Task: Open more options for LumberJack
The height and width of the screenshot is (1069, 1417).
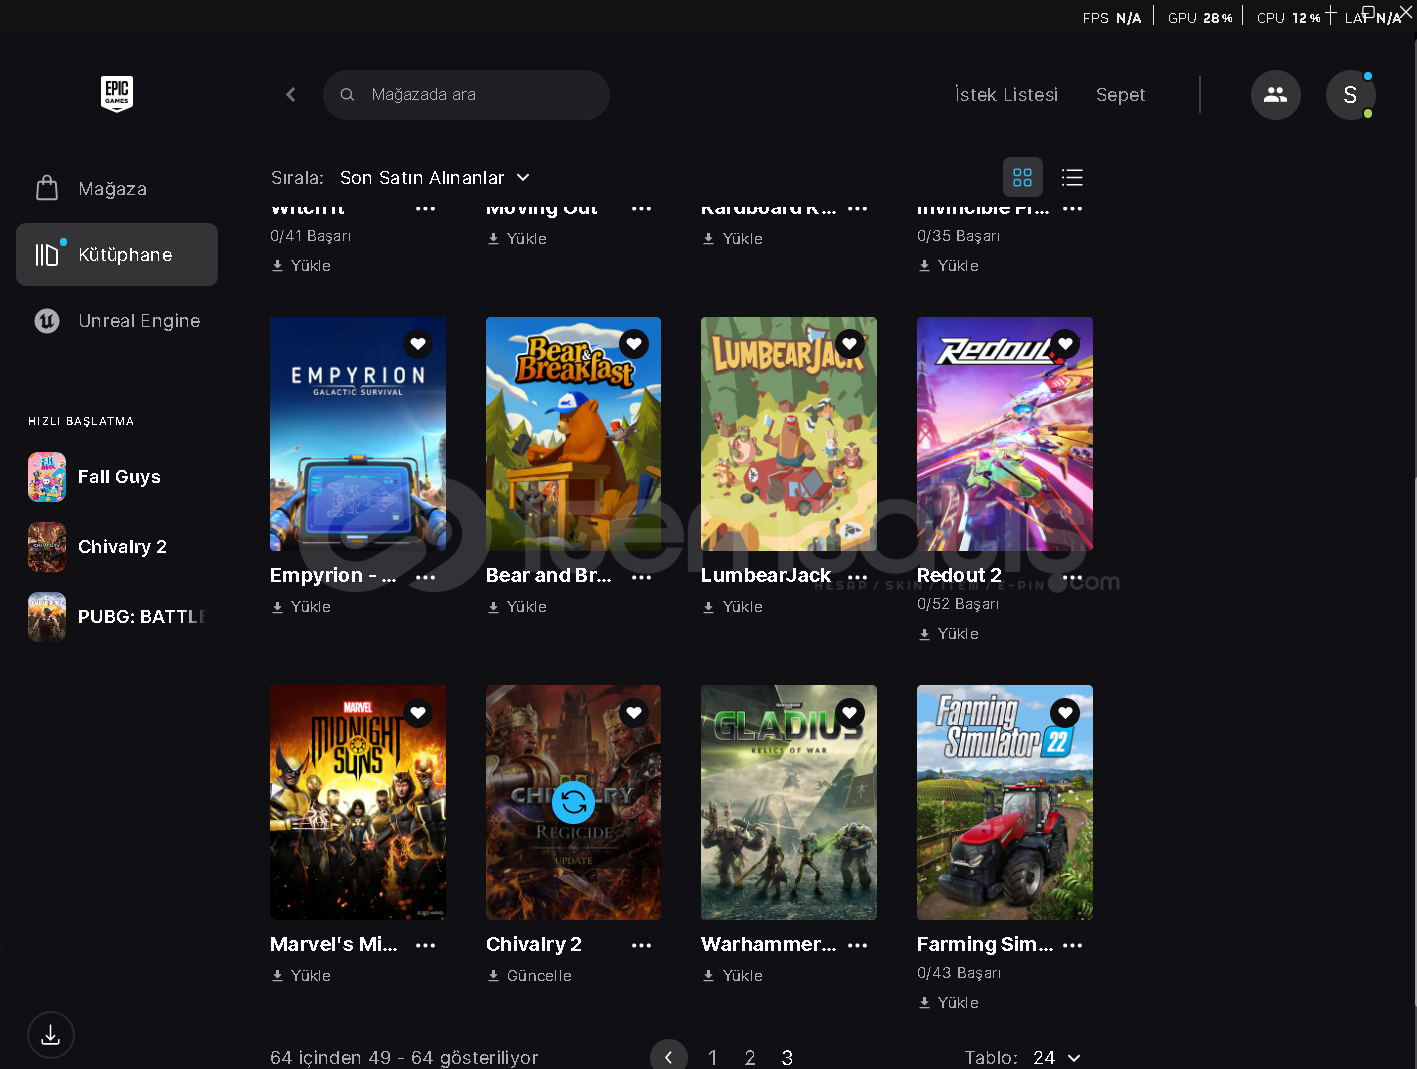Action: pos(858,577)
